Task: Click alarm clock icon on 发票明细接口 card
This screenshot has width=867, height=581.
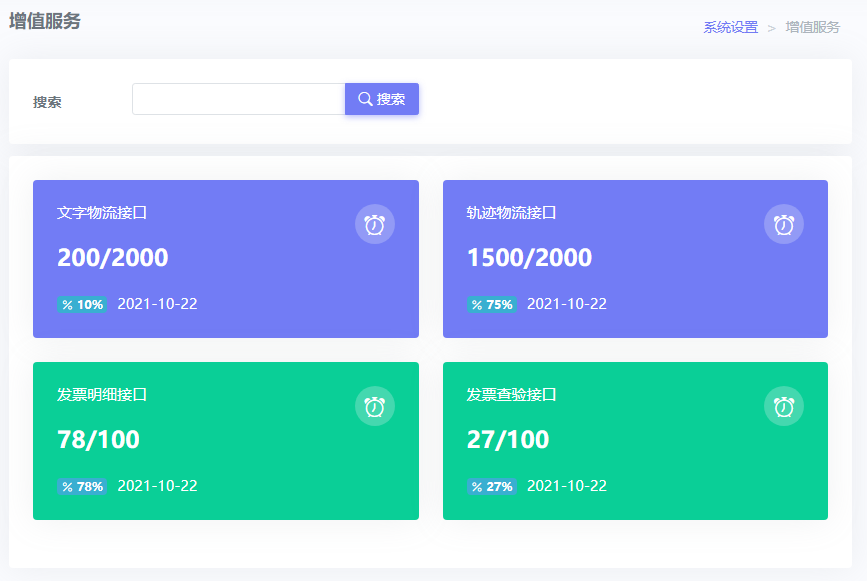Action: (375, 406)
